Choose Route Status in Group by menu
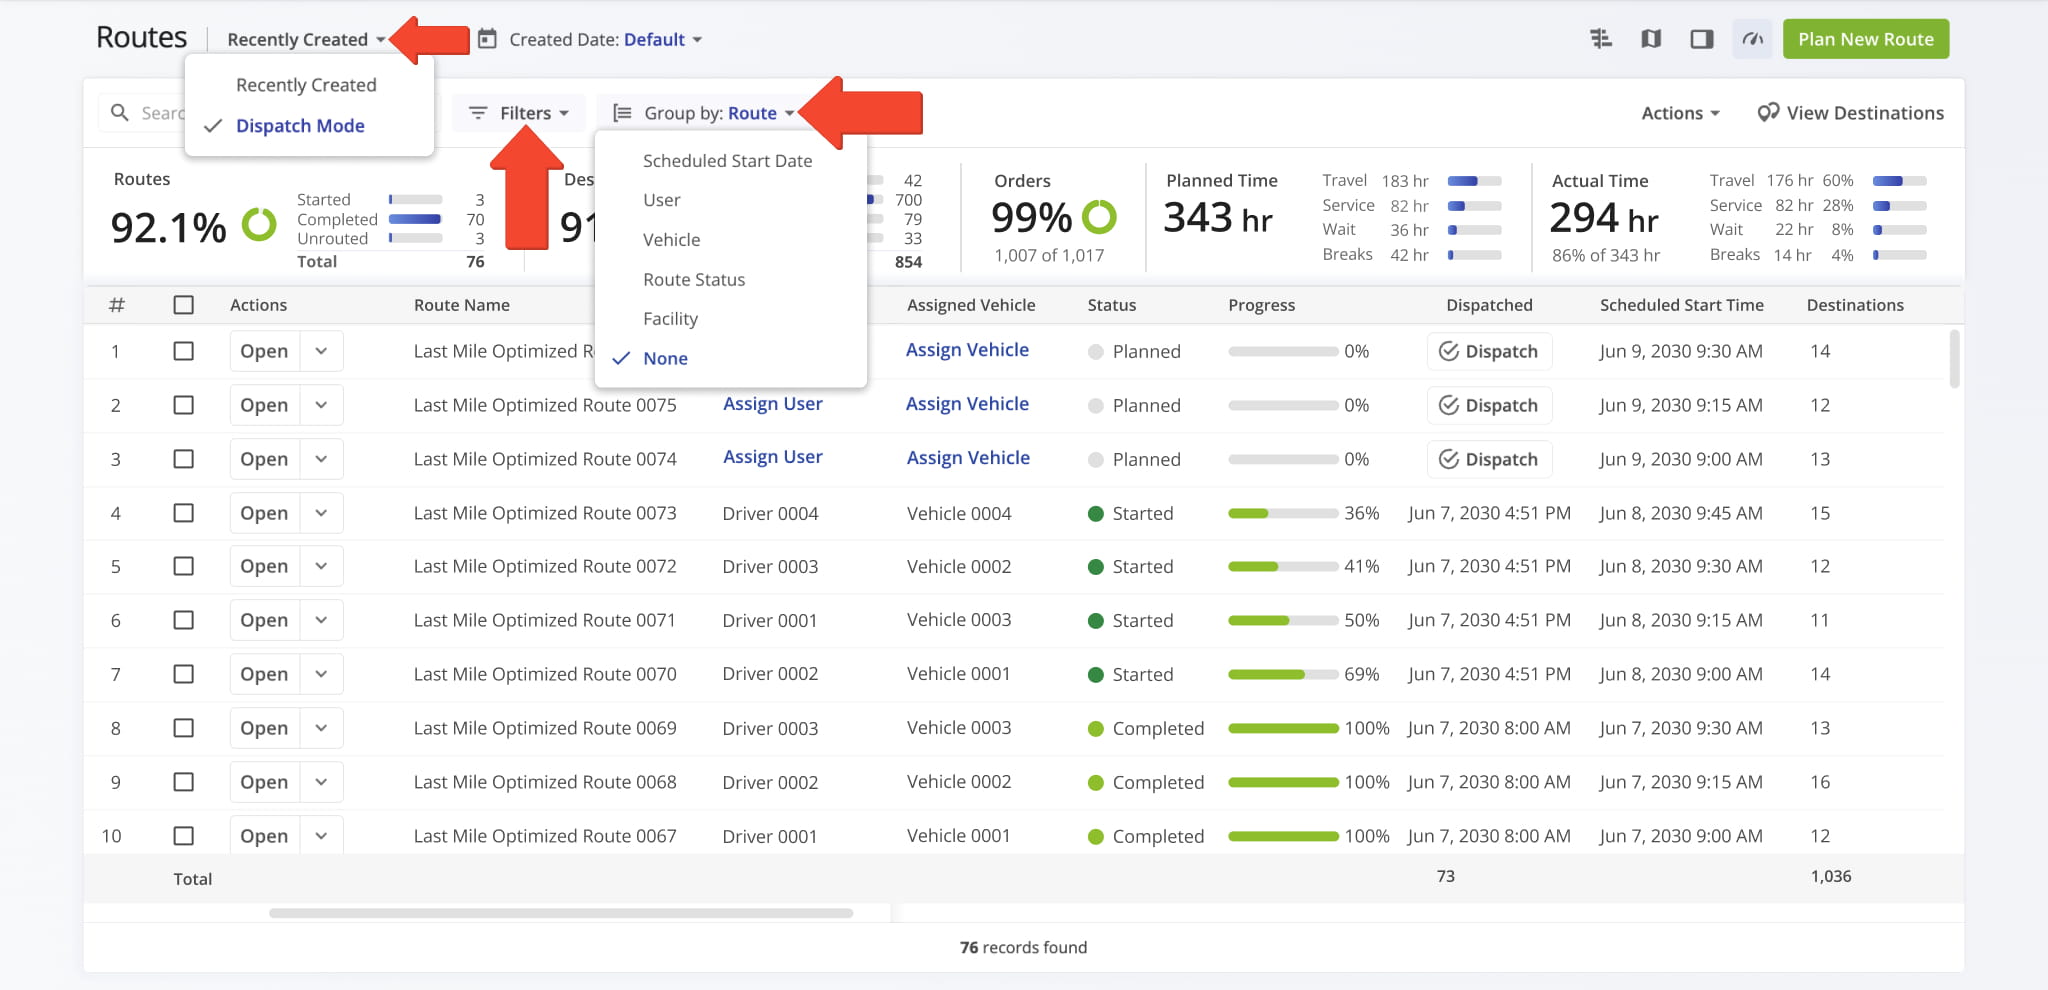2048x990 pixels. click(x=694, y=280)
